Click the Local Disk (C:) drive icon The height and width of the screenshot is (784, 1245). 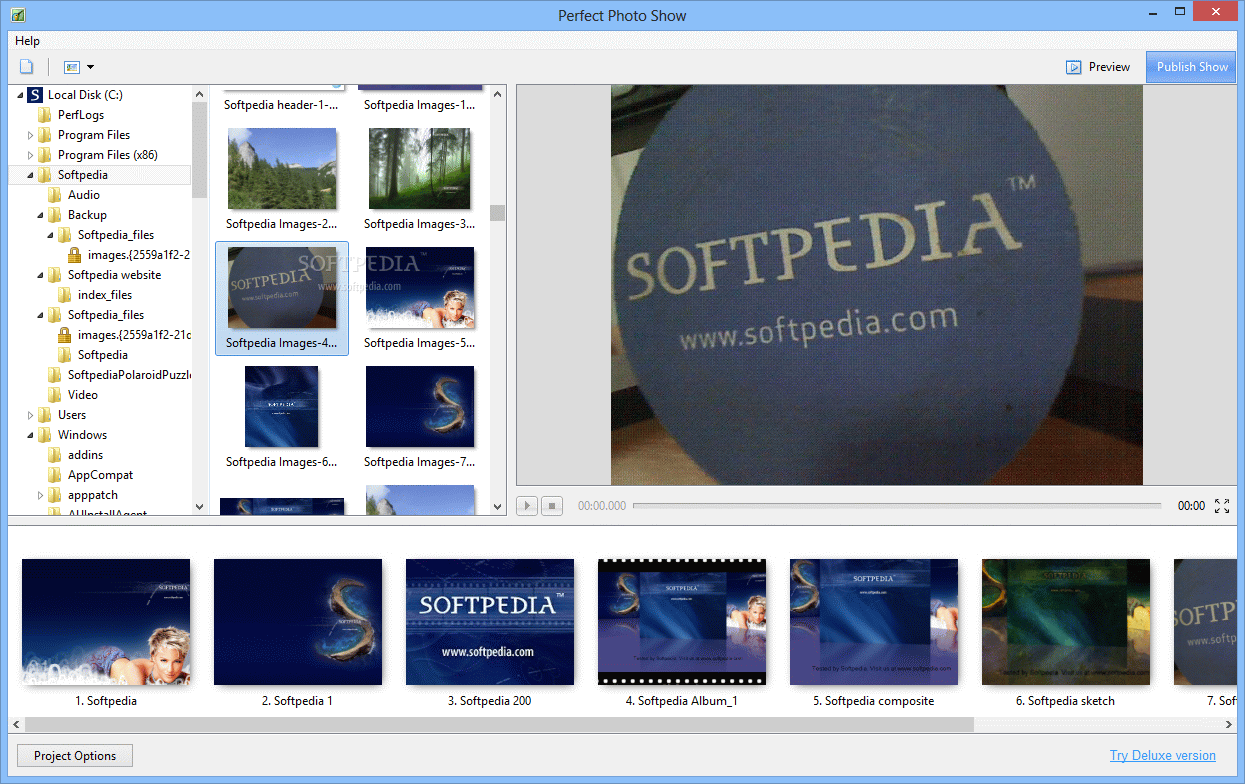35,95
